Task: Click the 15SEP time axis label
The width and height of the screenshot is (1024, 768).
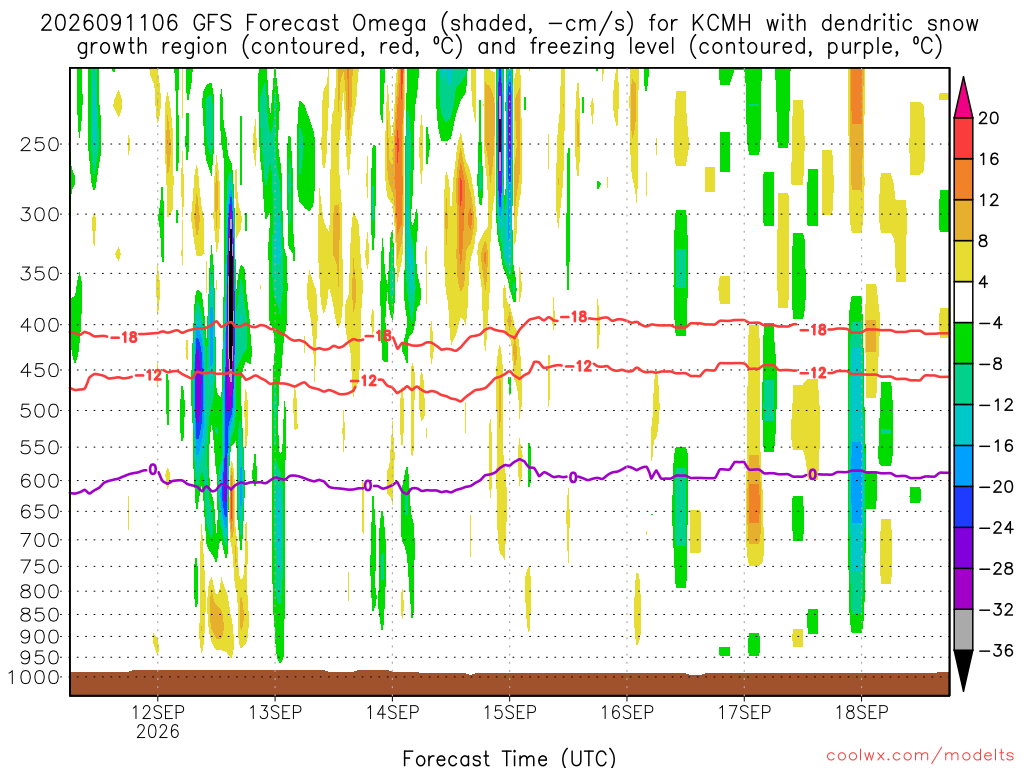Action: (509, 712)
